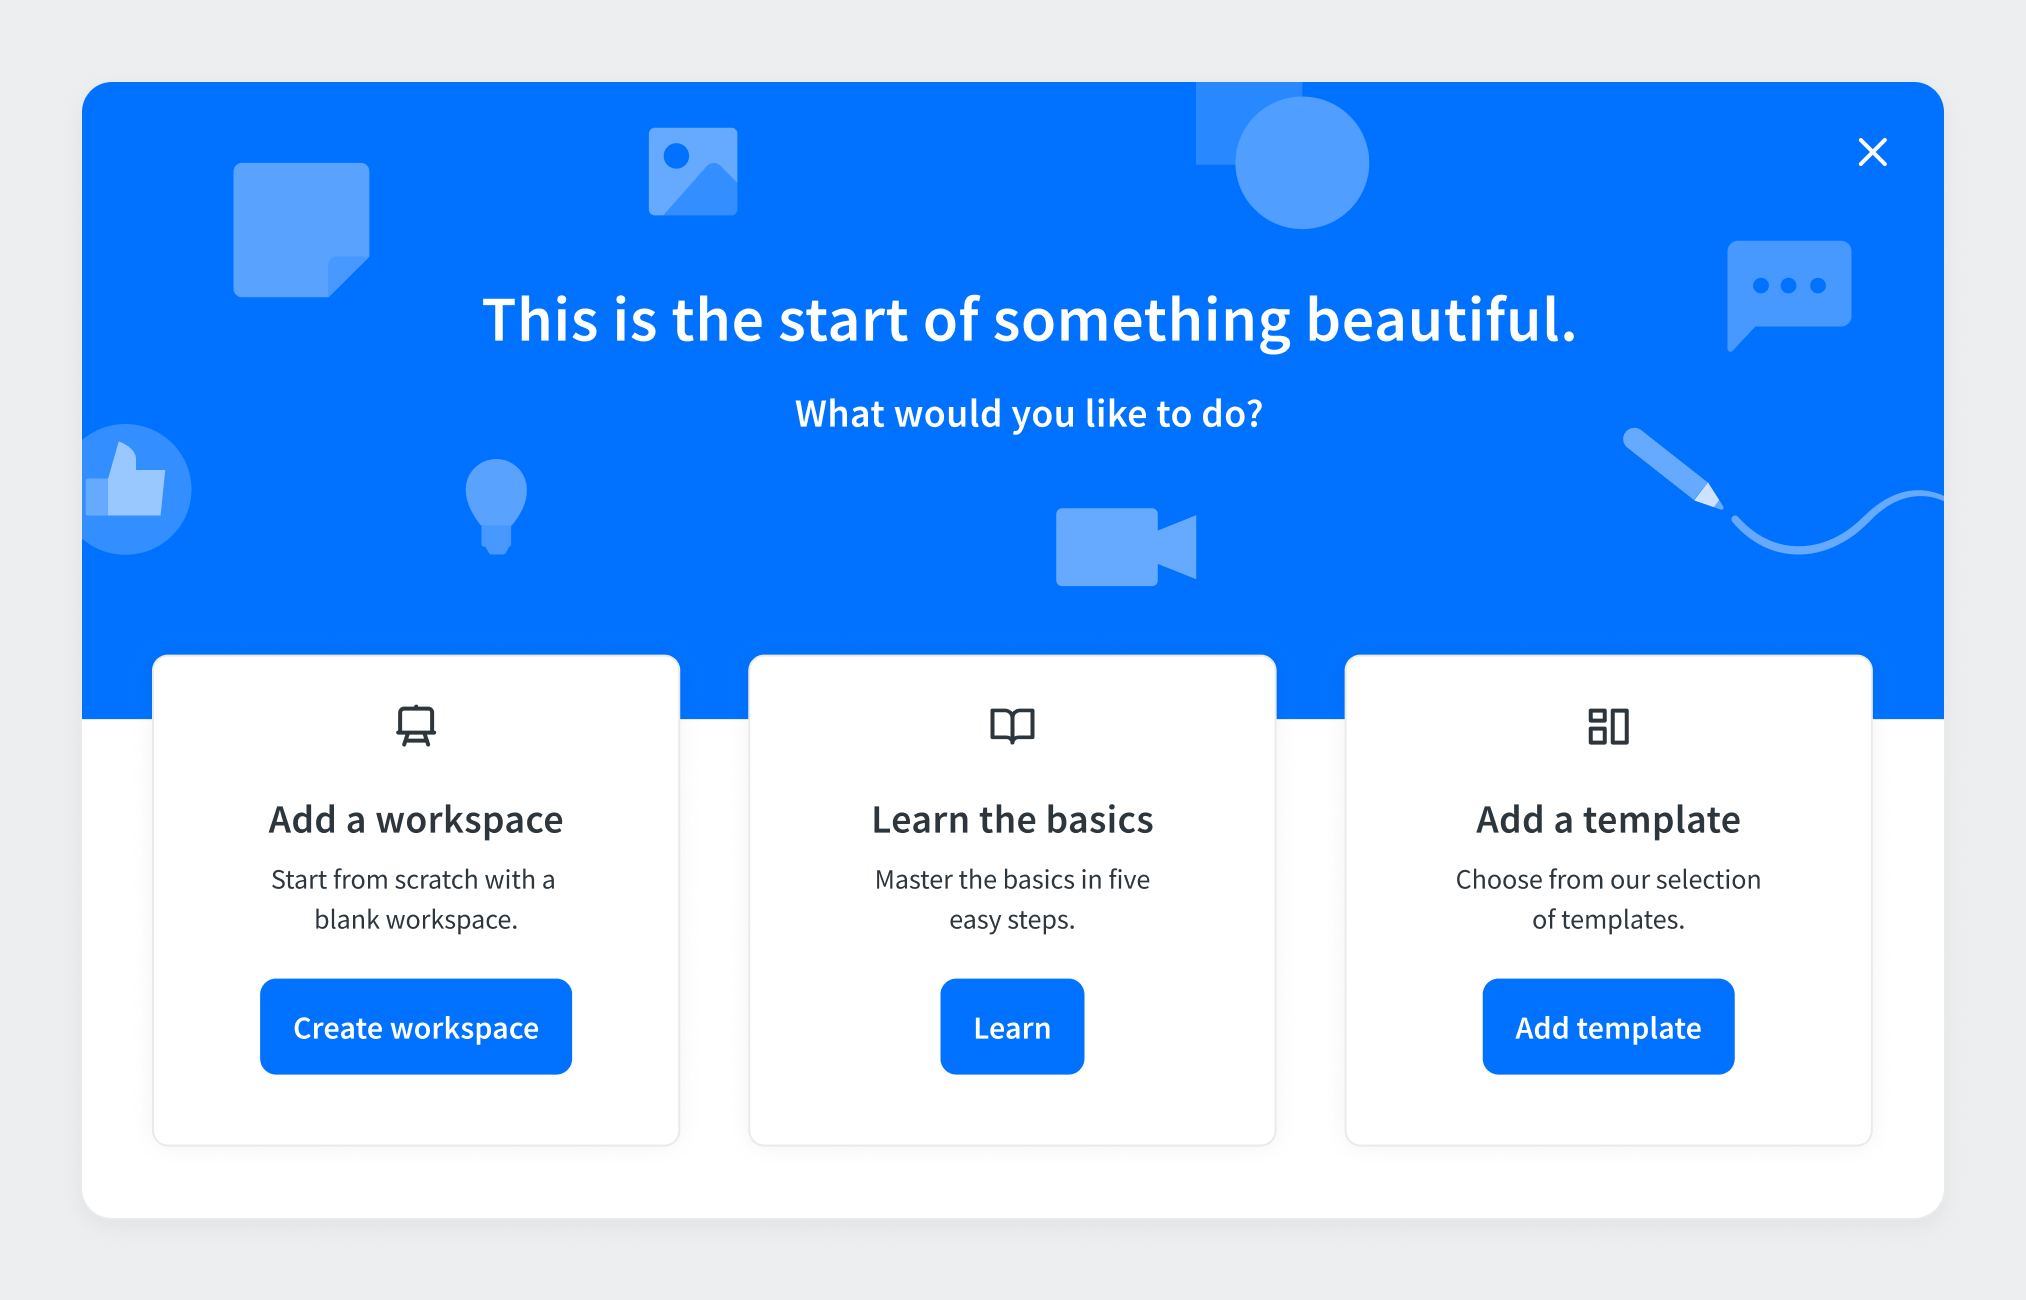Close the welcome dialog with the X
Screen dimensions: 2026x1300
(1872, 152)
